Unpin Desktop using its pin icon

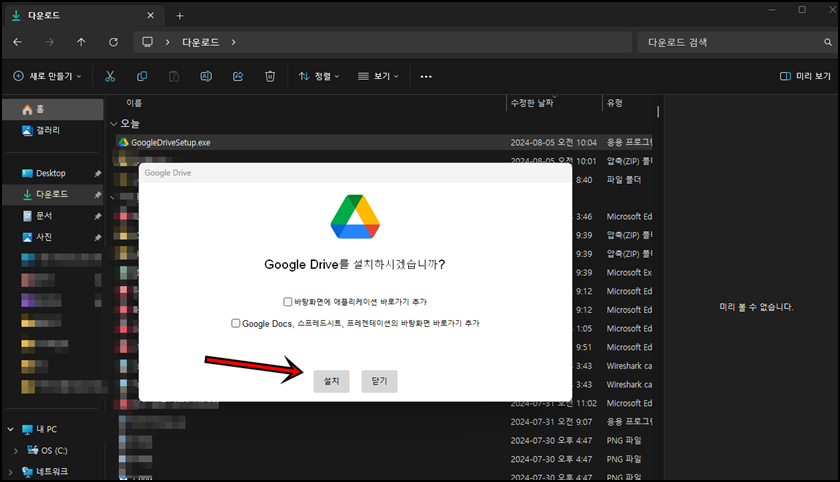click(98, 174)
